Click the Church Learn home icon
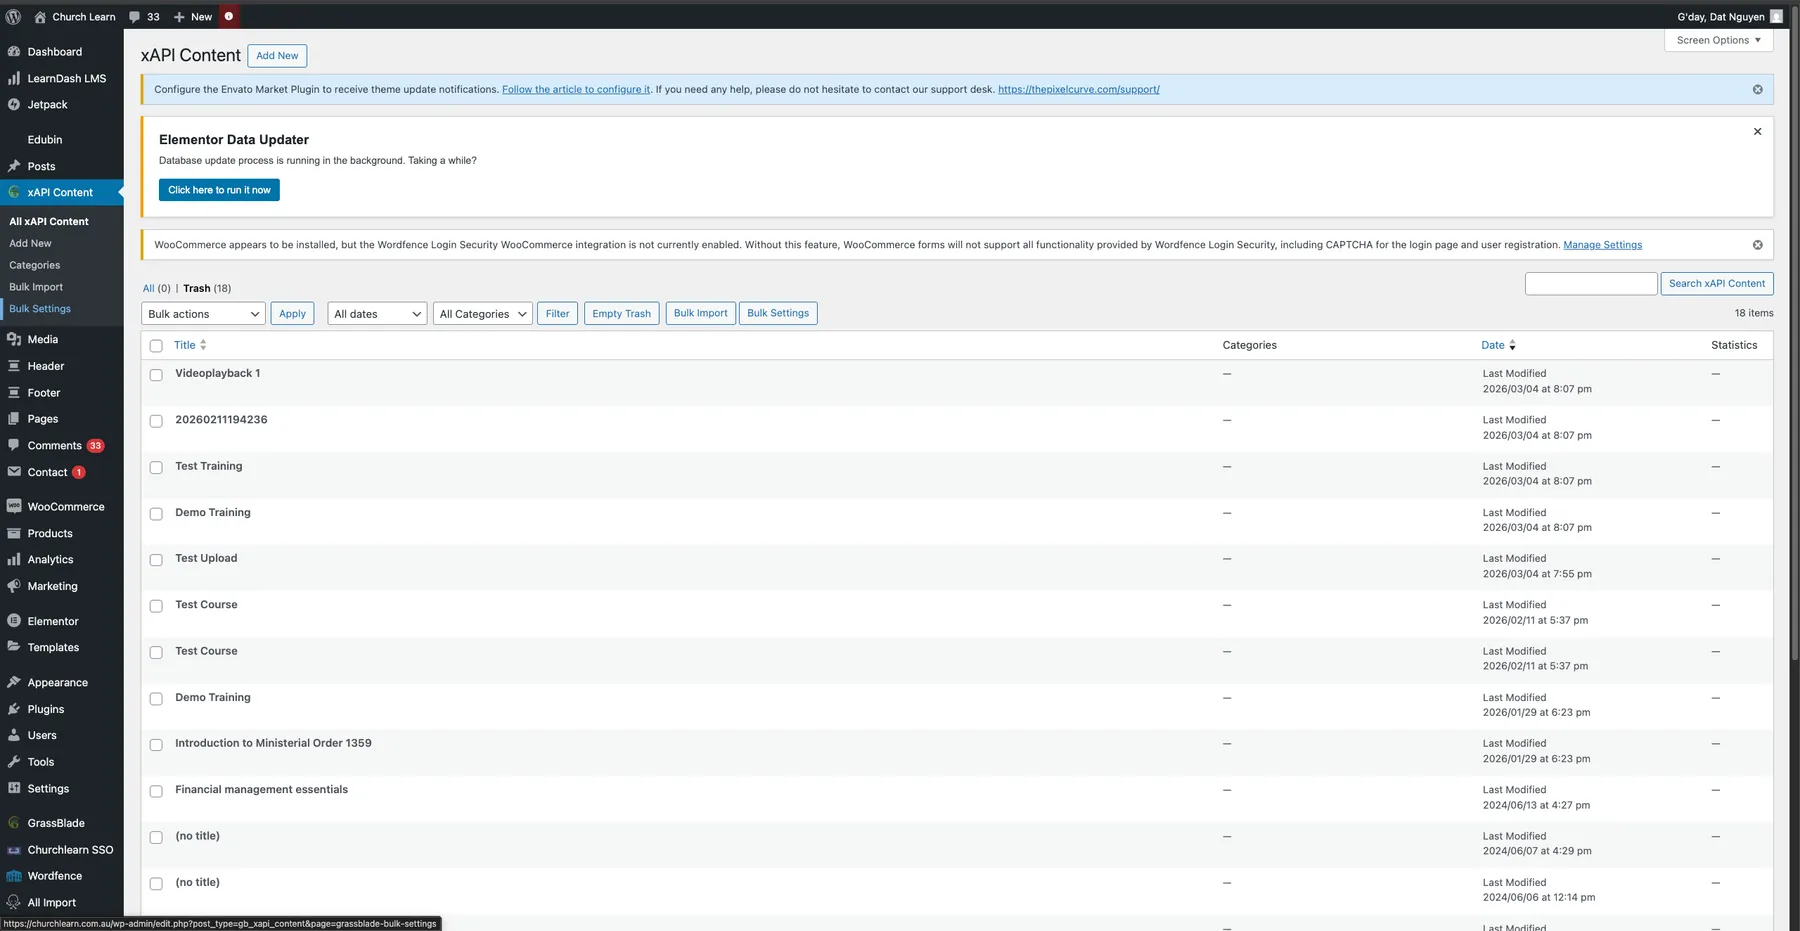 click(40, 17)
